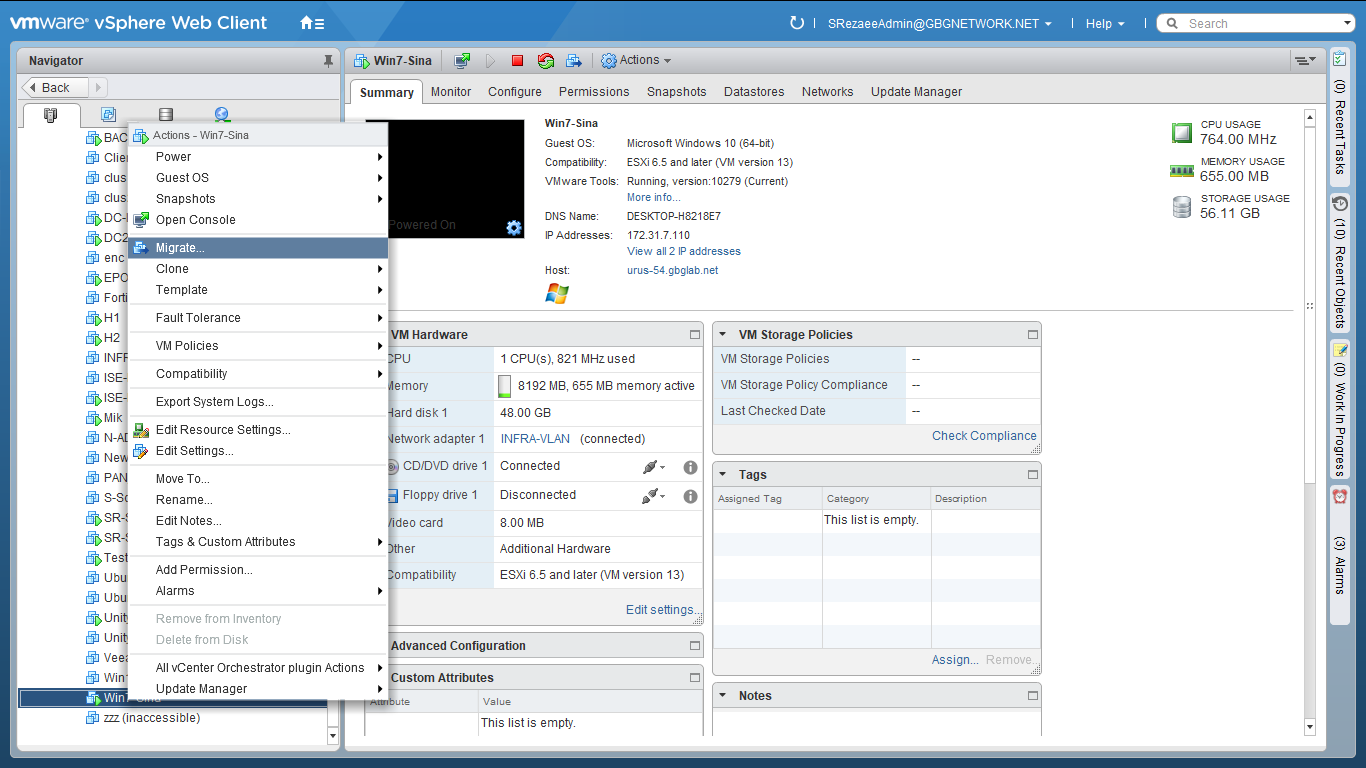The image size is (1366, 768).
Task: Collapse the VM Storage Policies section
Action: [723, 335]
